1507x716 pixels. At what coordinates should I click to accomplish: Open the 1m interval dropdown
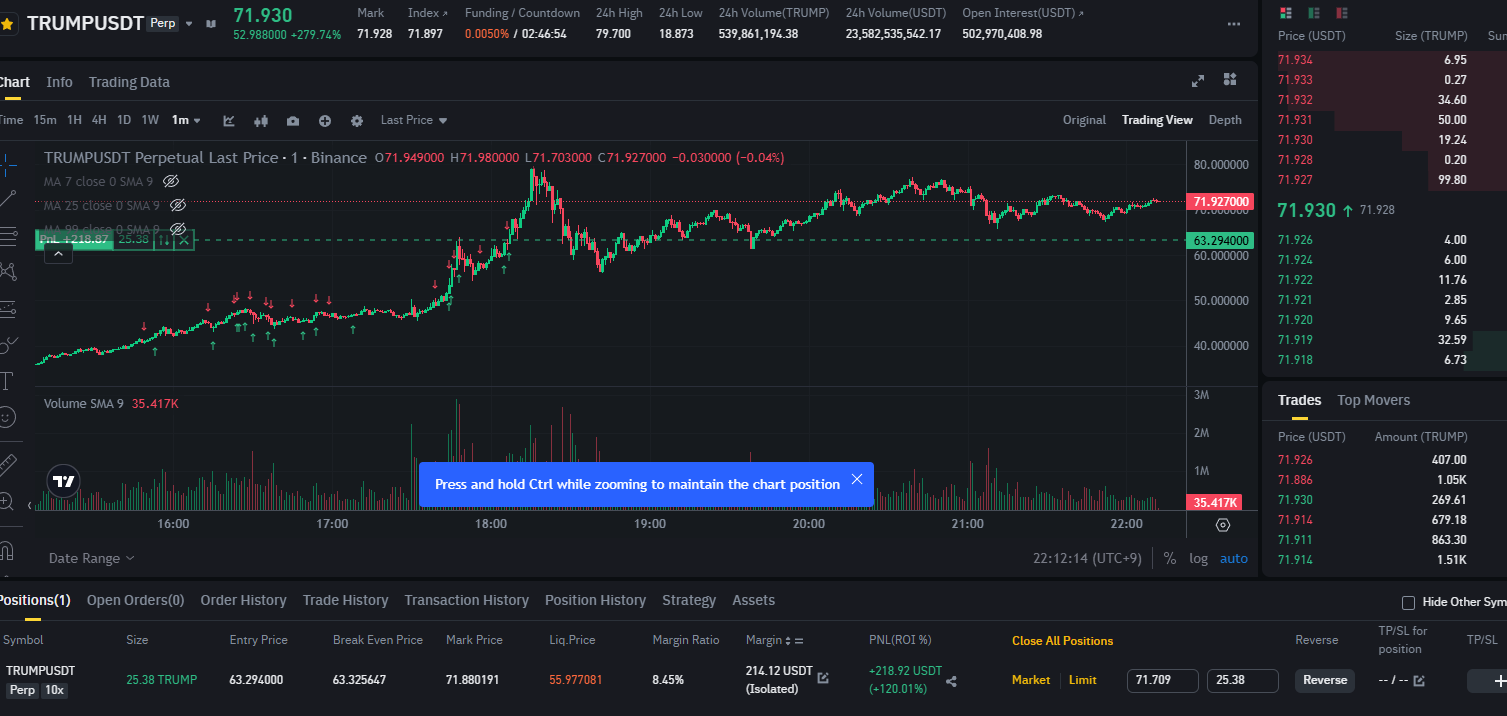coord(186,120)
